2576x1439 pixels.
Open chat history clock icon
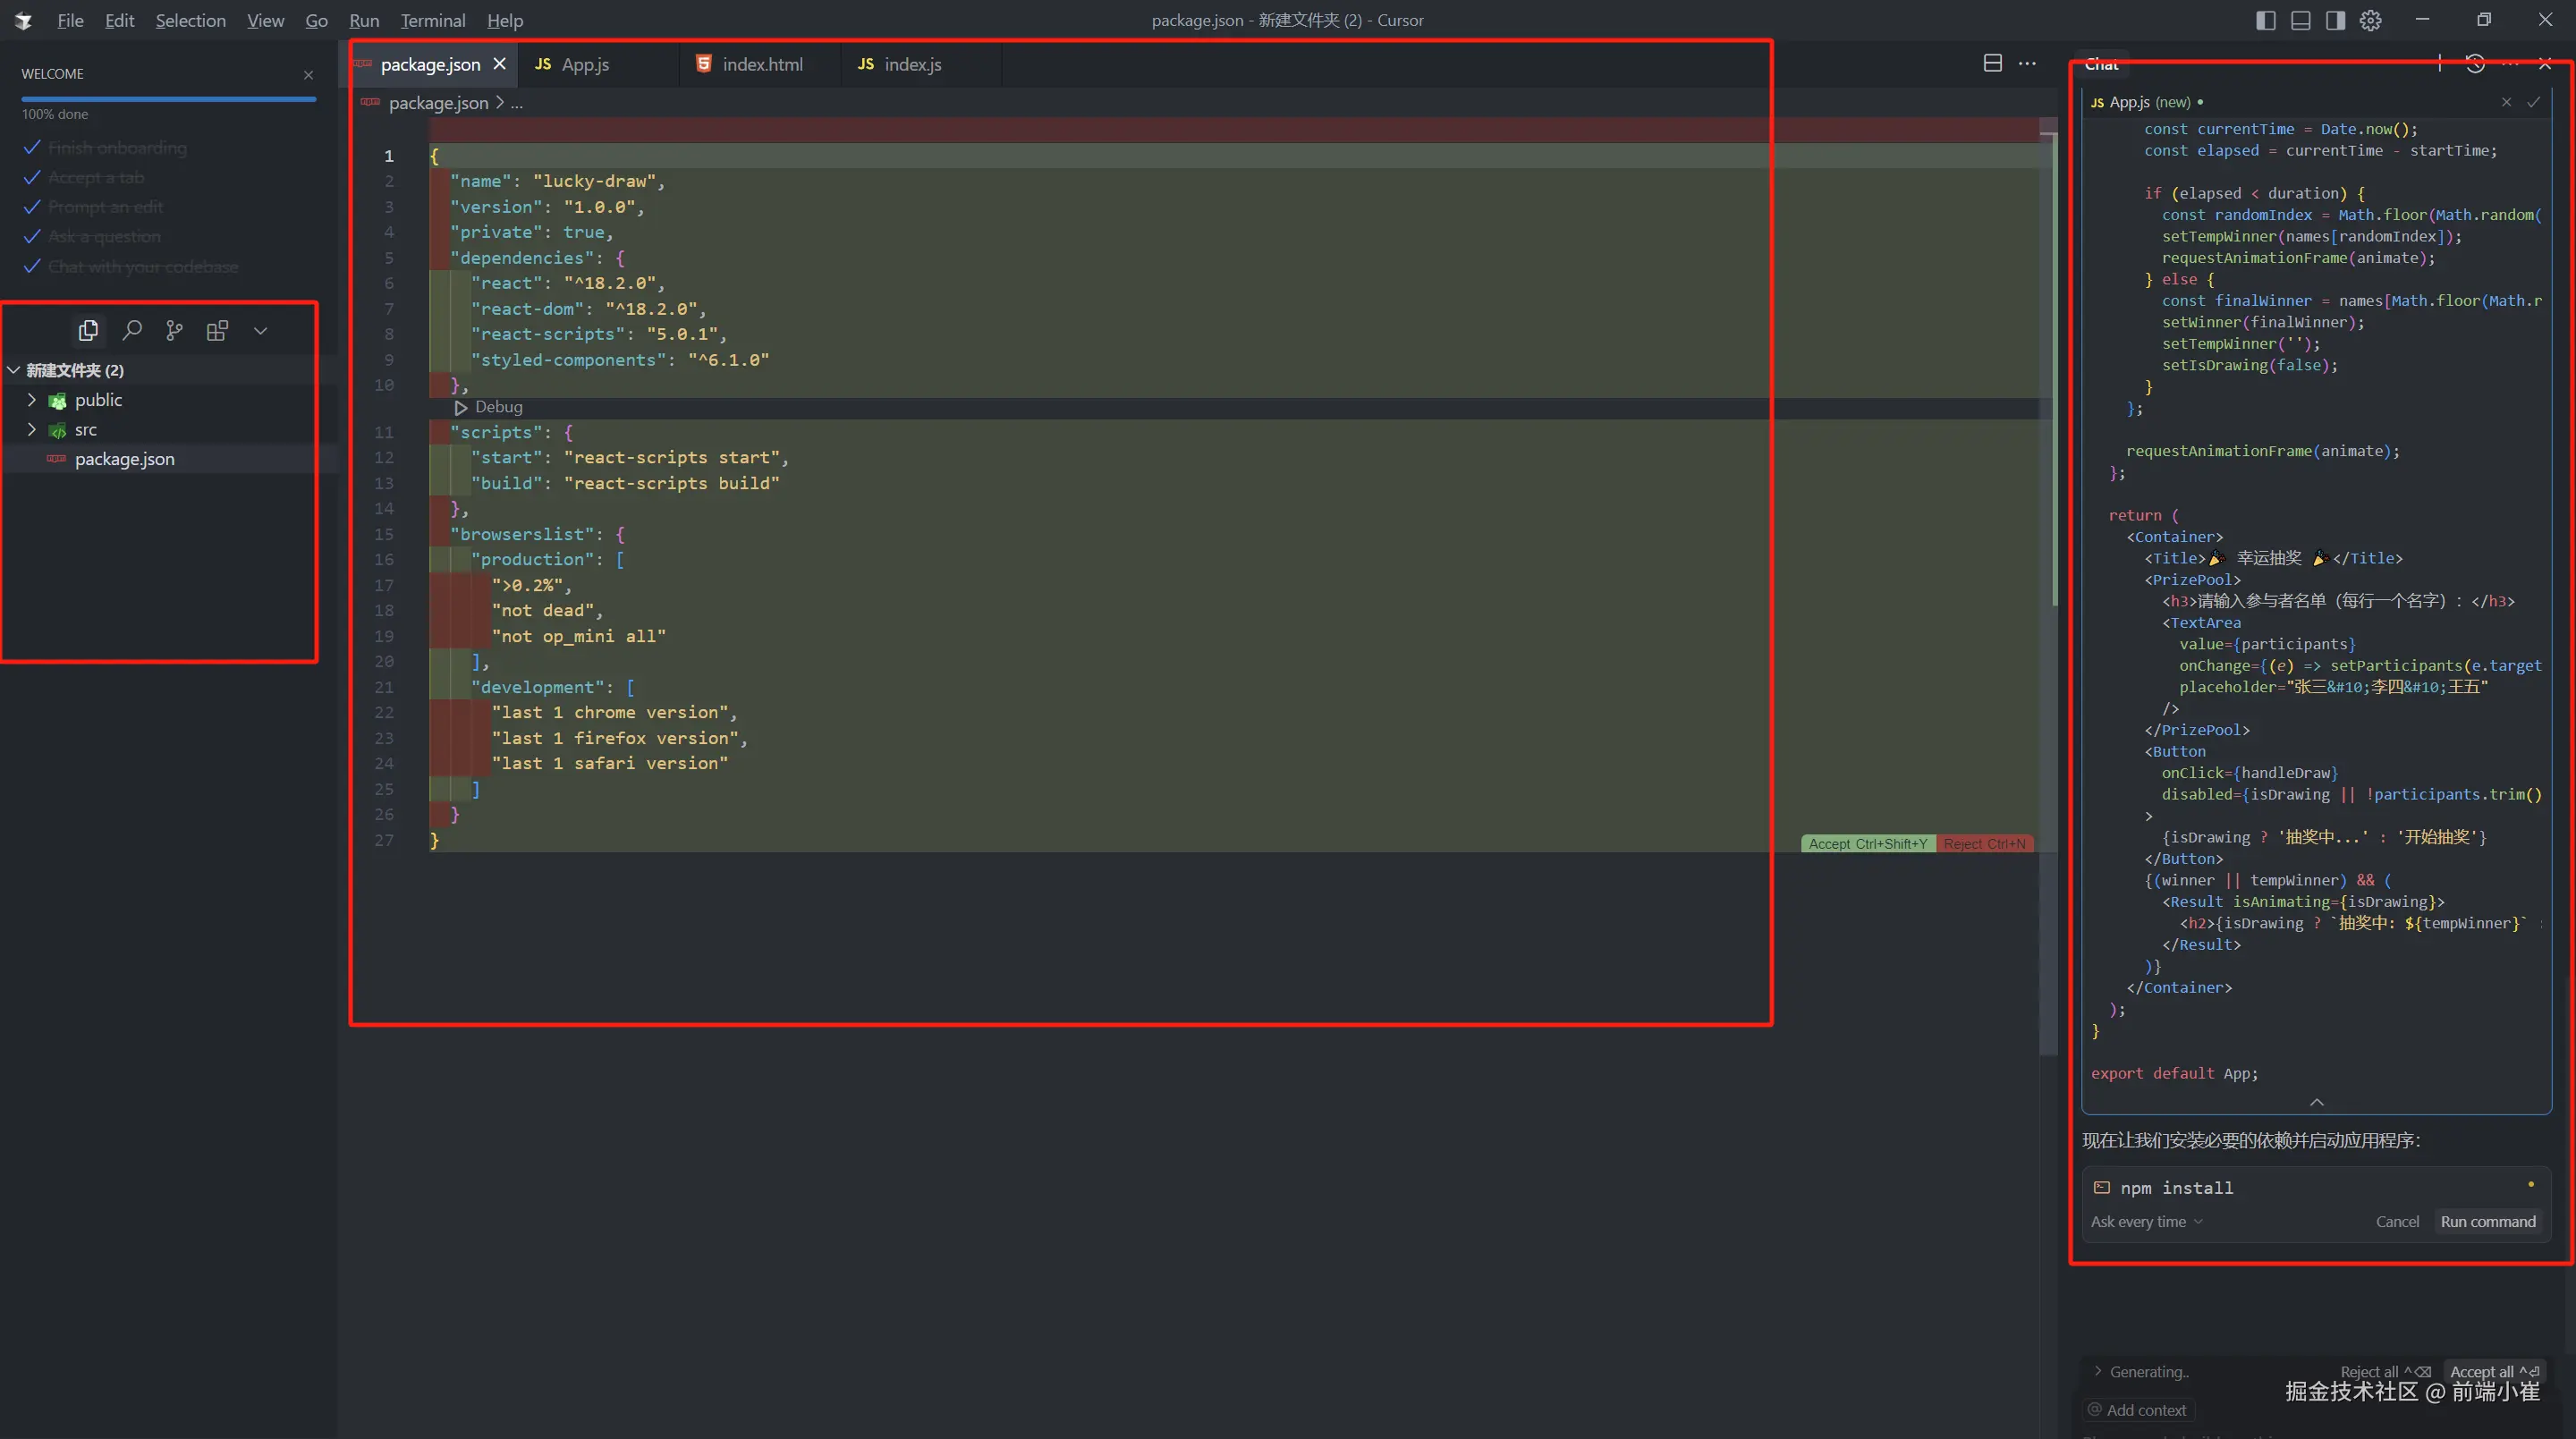coord(2475,64)
